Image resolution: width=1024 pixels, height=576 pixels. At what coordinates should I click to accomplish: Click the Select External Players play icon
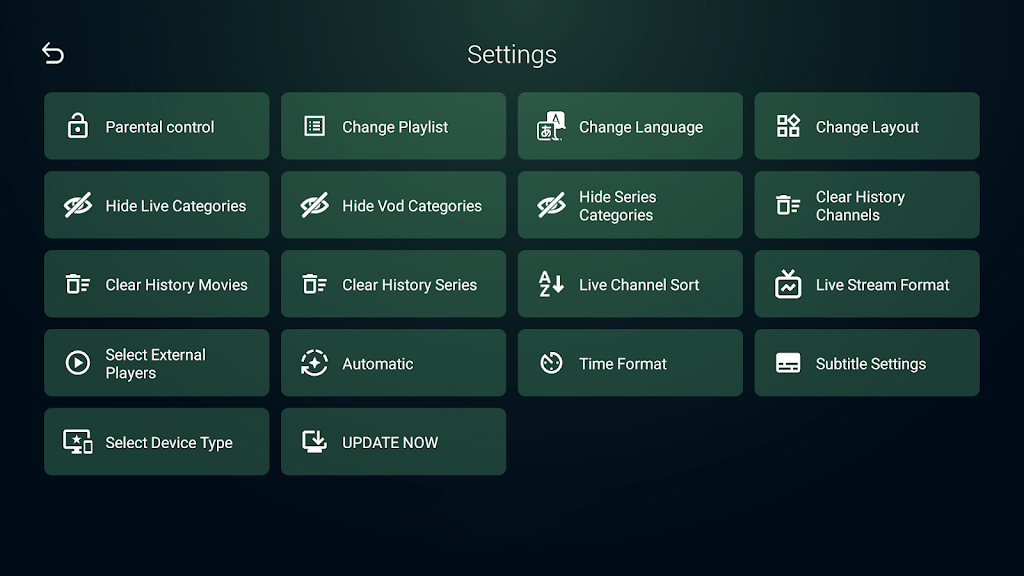[77, 363]
